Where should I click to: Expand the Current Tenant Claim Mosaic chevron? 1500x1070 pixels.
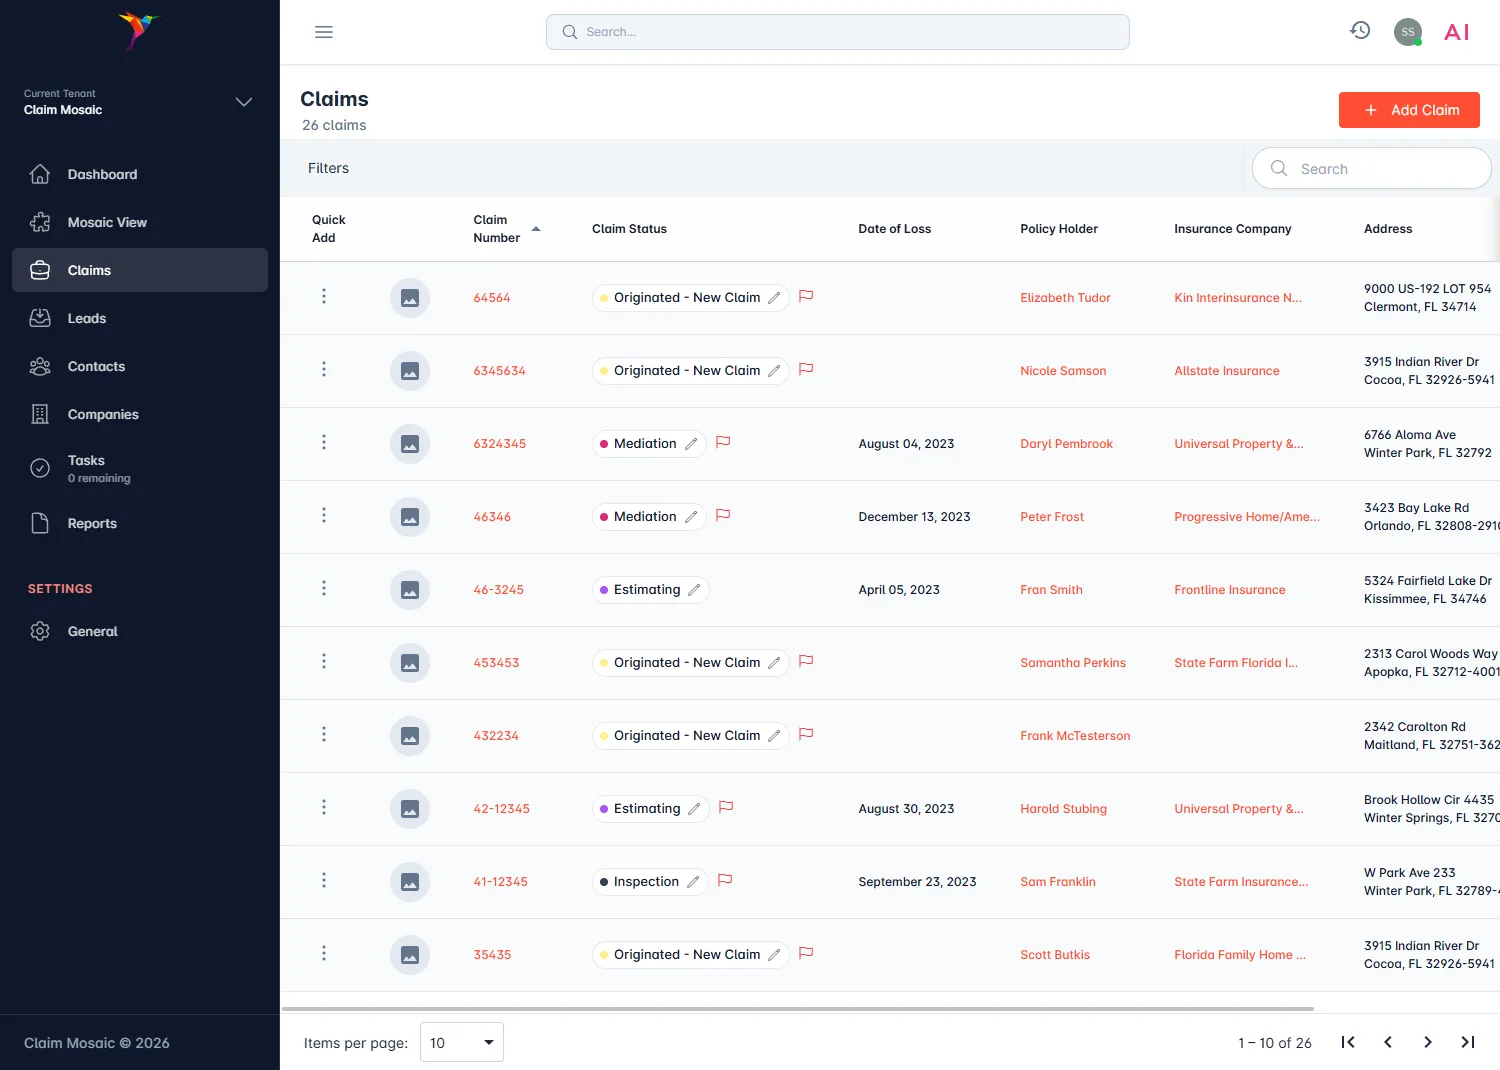[243, 102]
